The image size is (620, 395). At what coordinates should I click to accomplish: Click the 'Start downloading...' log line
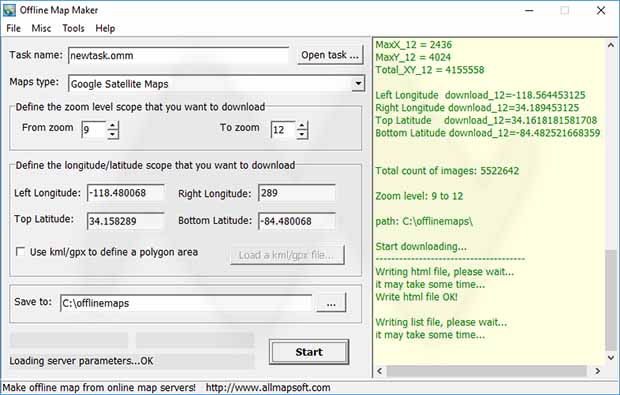click(421, 247)
